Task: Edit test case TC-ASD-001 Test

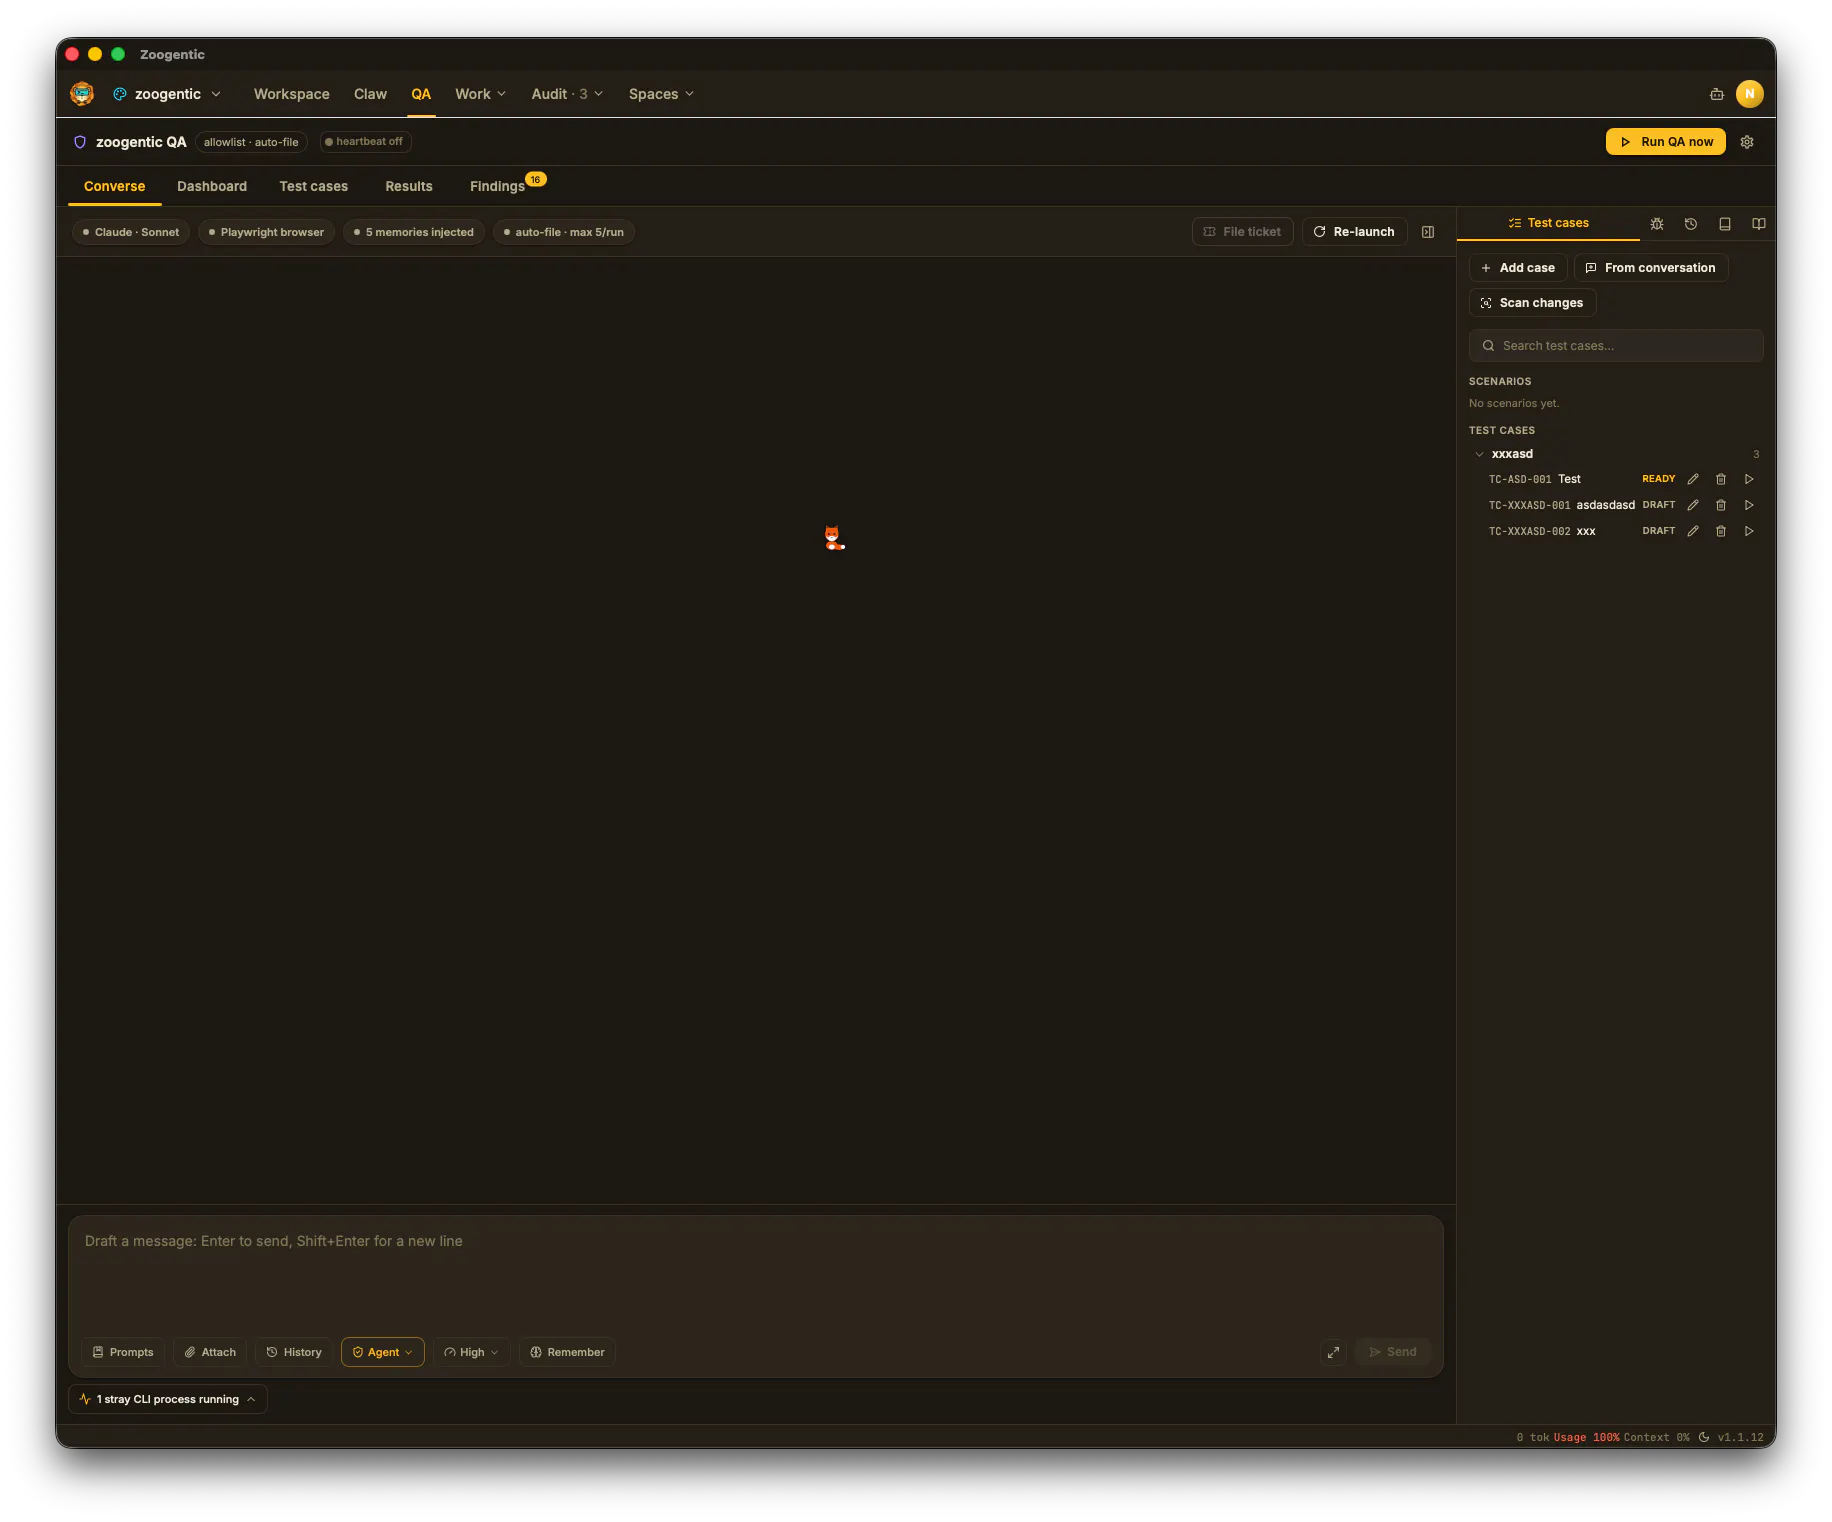Action: (x=1693, y=479)
